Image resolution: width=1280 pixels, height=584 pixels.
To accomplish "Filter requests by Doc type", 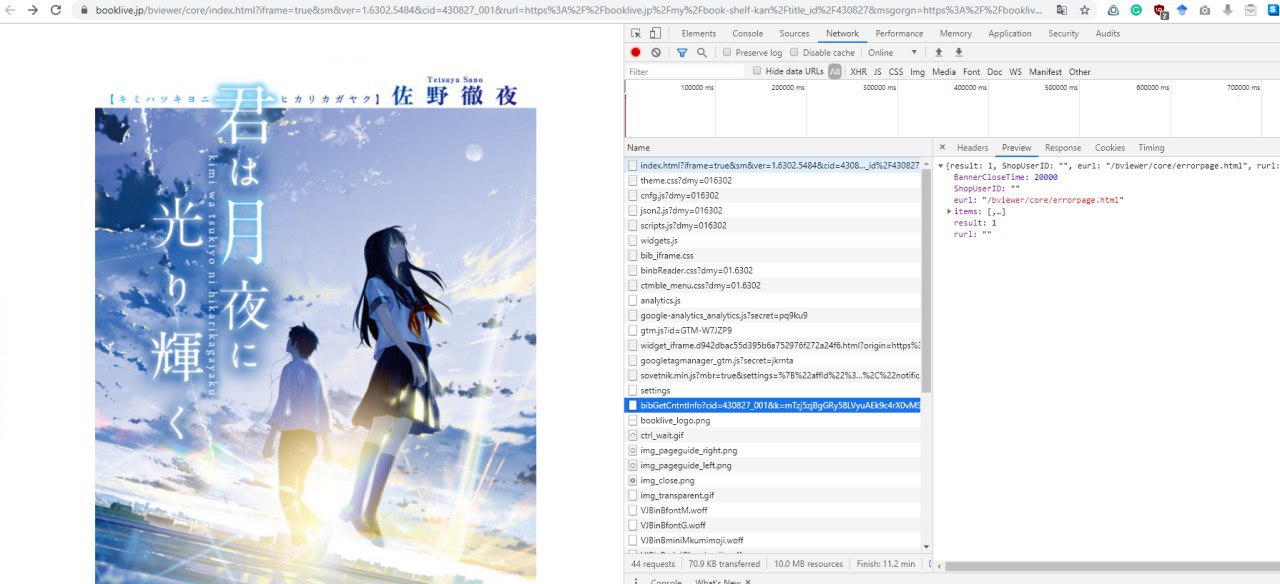I will pyautogui.click(x=994, y=72).
